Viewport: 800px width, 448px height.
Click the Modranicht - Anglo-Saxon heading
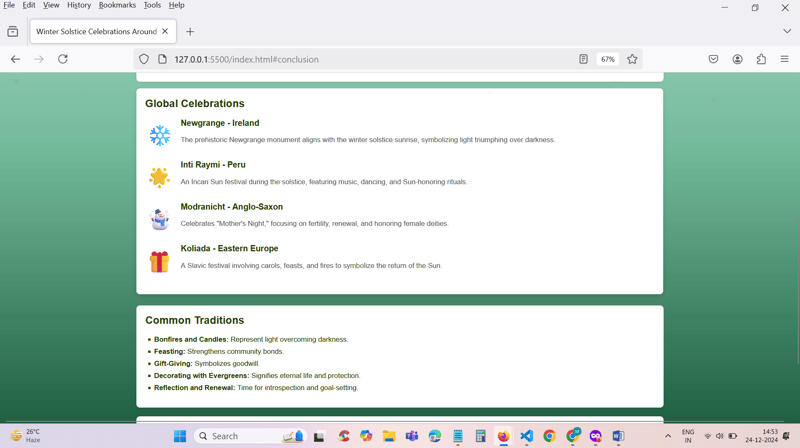(x=232, y=207)
